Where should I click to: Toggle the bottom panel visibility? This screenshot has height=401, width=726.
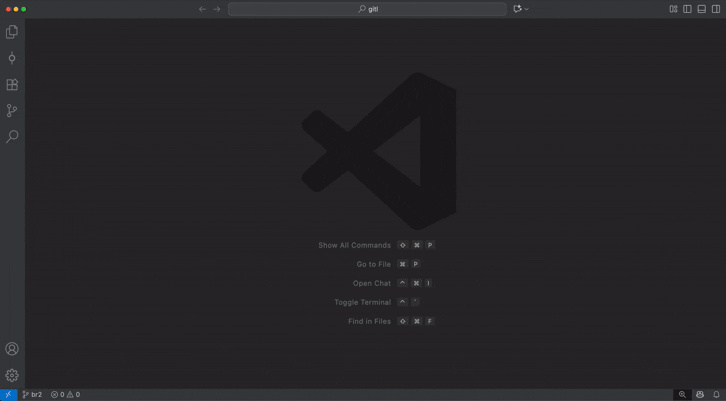coord(701,9)
